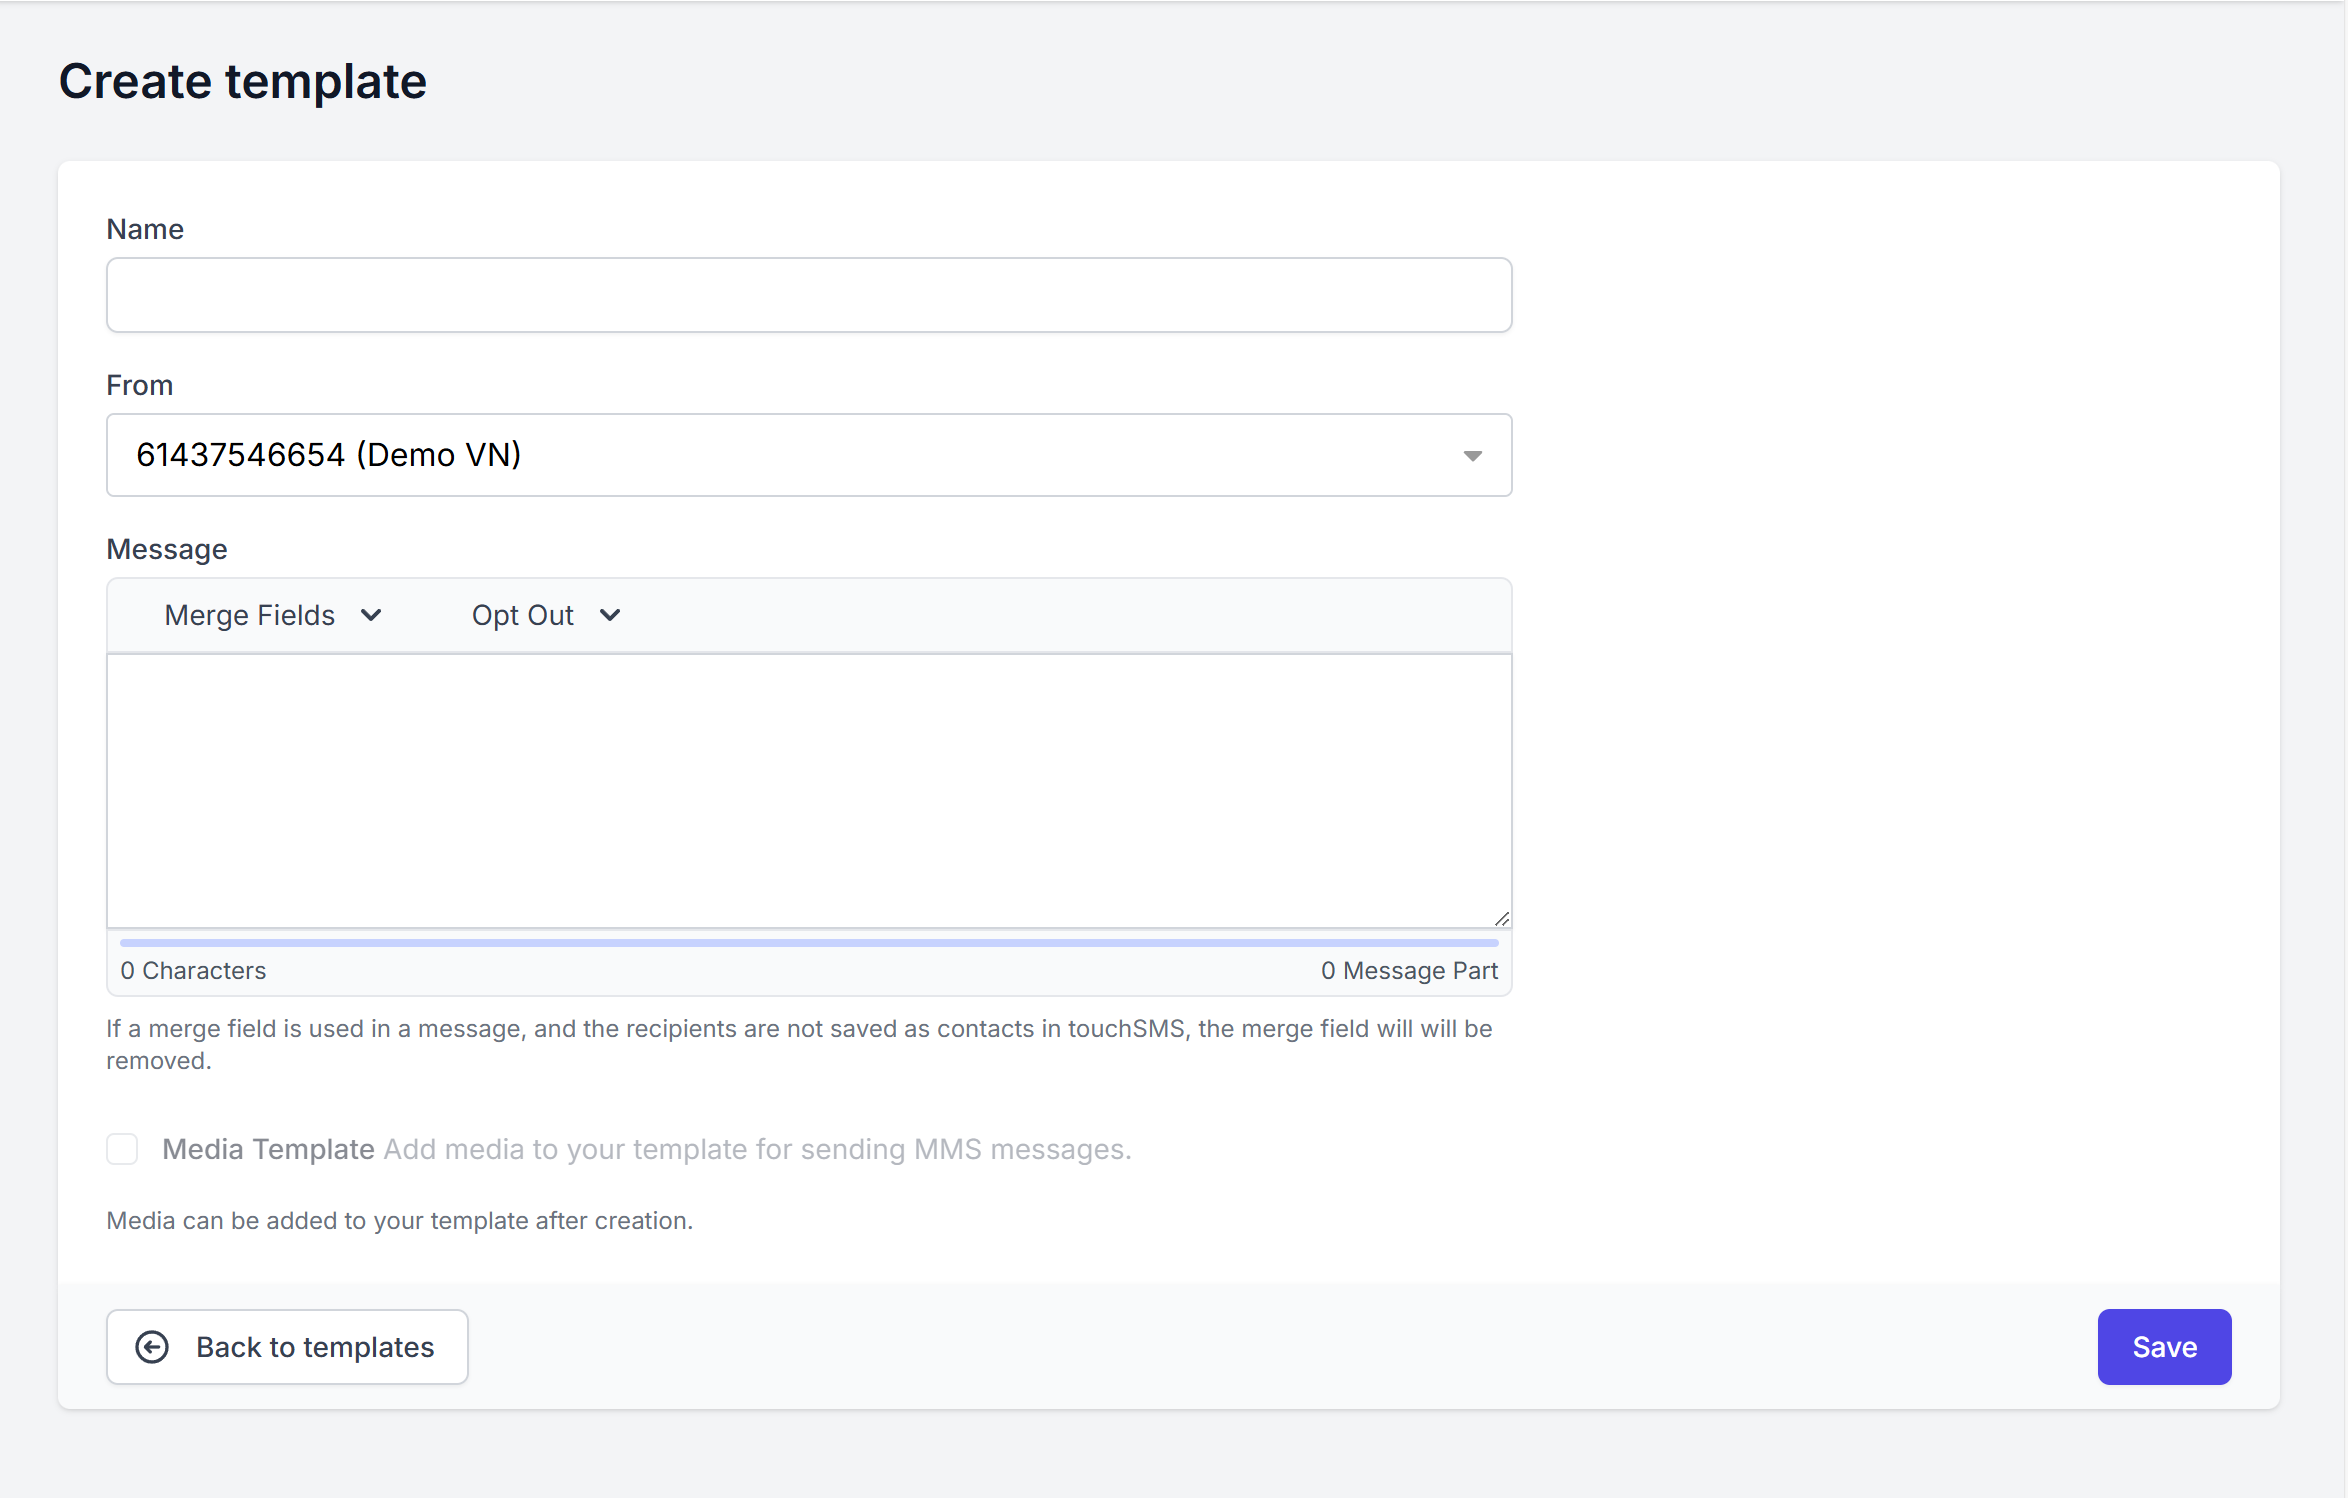This screenshot has width=2348, height=1498.
Task: Click the From dropdown caret arrow
Action: point(1472,456)
